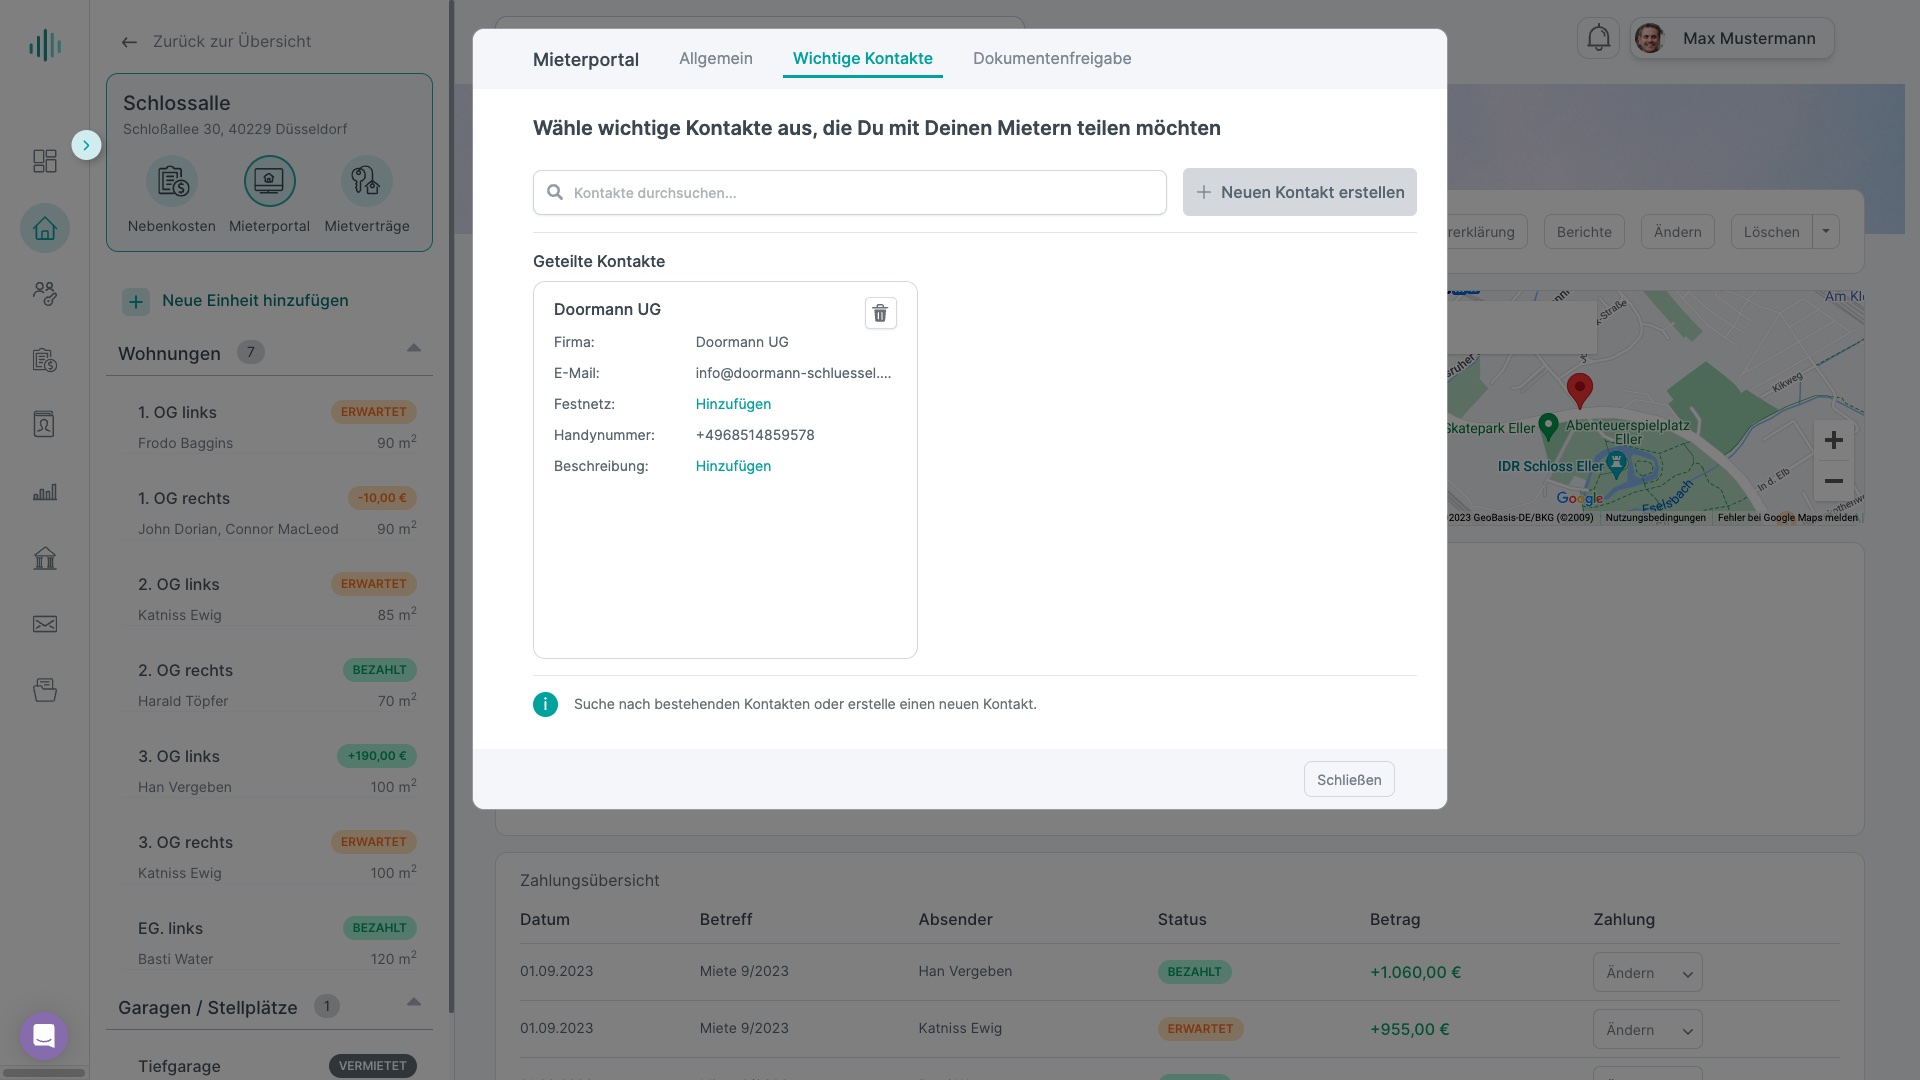
Task: Collapse the Garagen / Stellplätze section
Action: tap(414, 1002)
